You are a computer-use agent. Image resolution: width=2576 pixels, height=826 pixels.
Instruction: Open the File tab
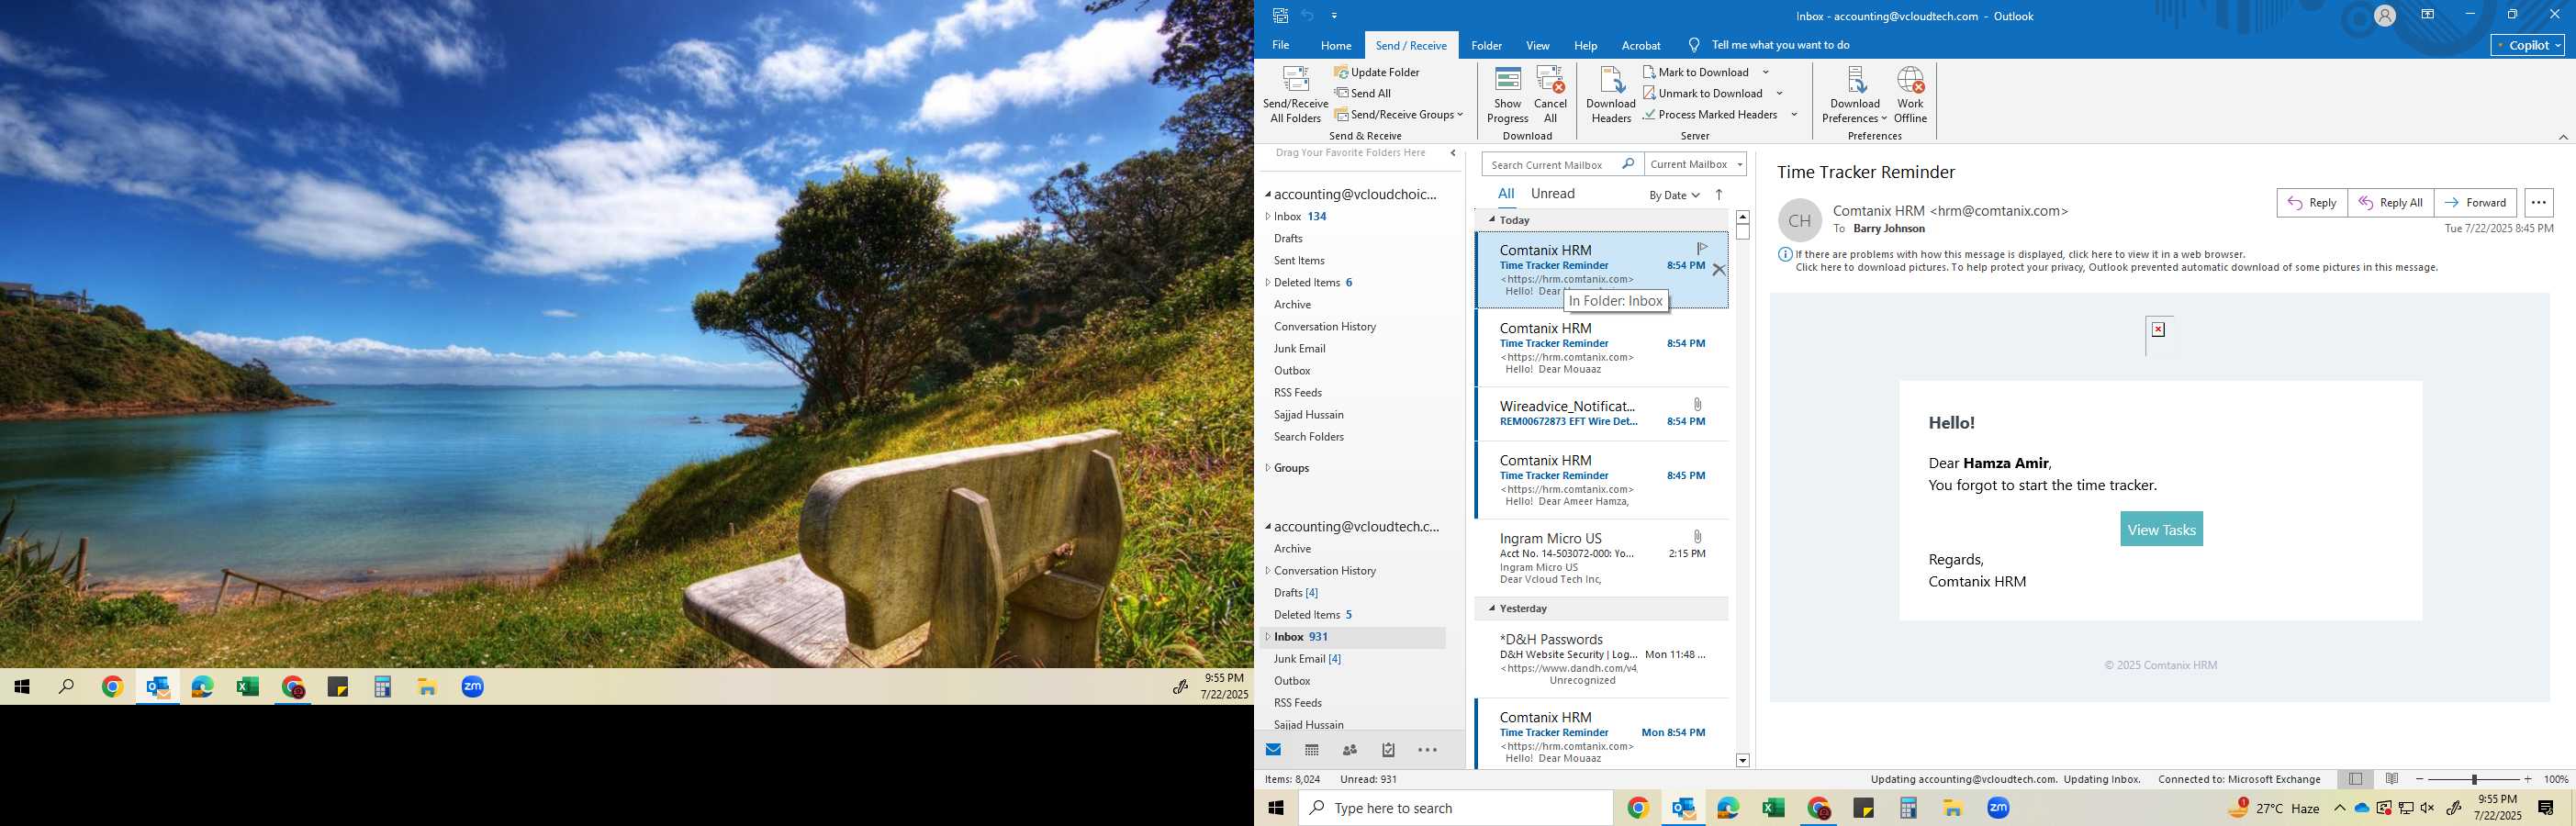pyautogui.click(x=1280, y=45)
